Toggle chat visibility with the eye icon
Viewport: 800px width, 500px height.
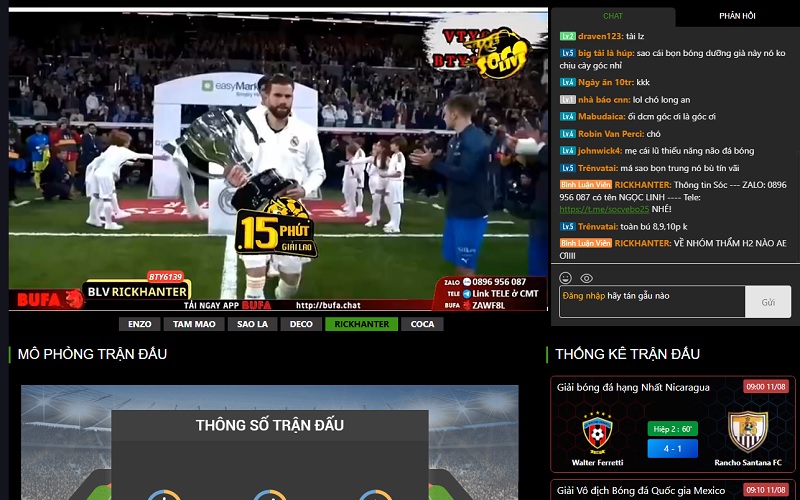pos(587,278)
